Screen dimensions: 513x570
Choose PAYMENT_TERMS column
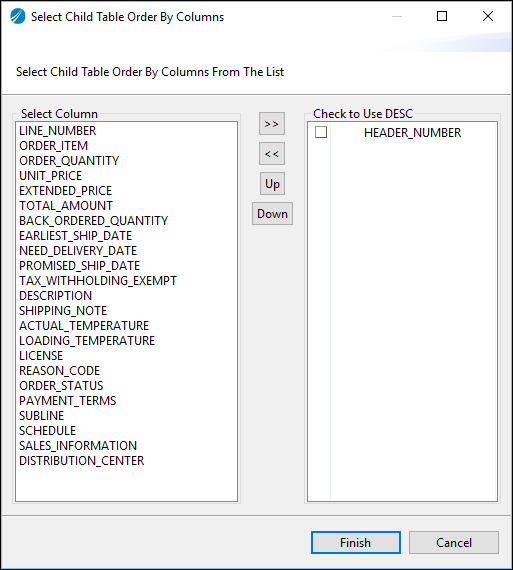point(68,401)
